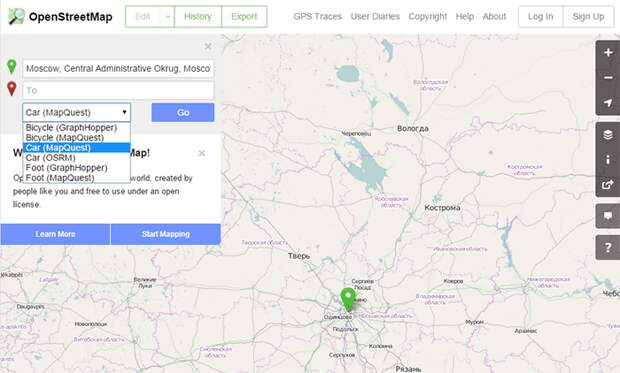Click the Start Mapping button

pyautogui.click(x=166, y=234)
